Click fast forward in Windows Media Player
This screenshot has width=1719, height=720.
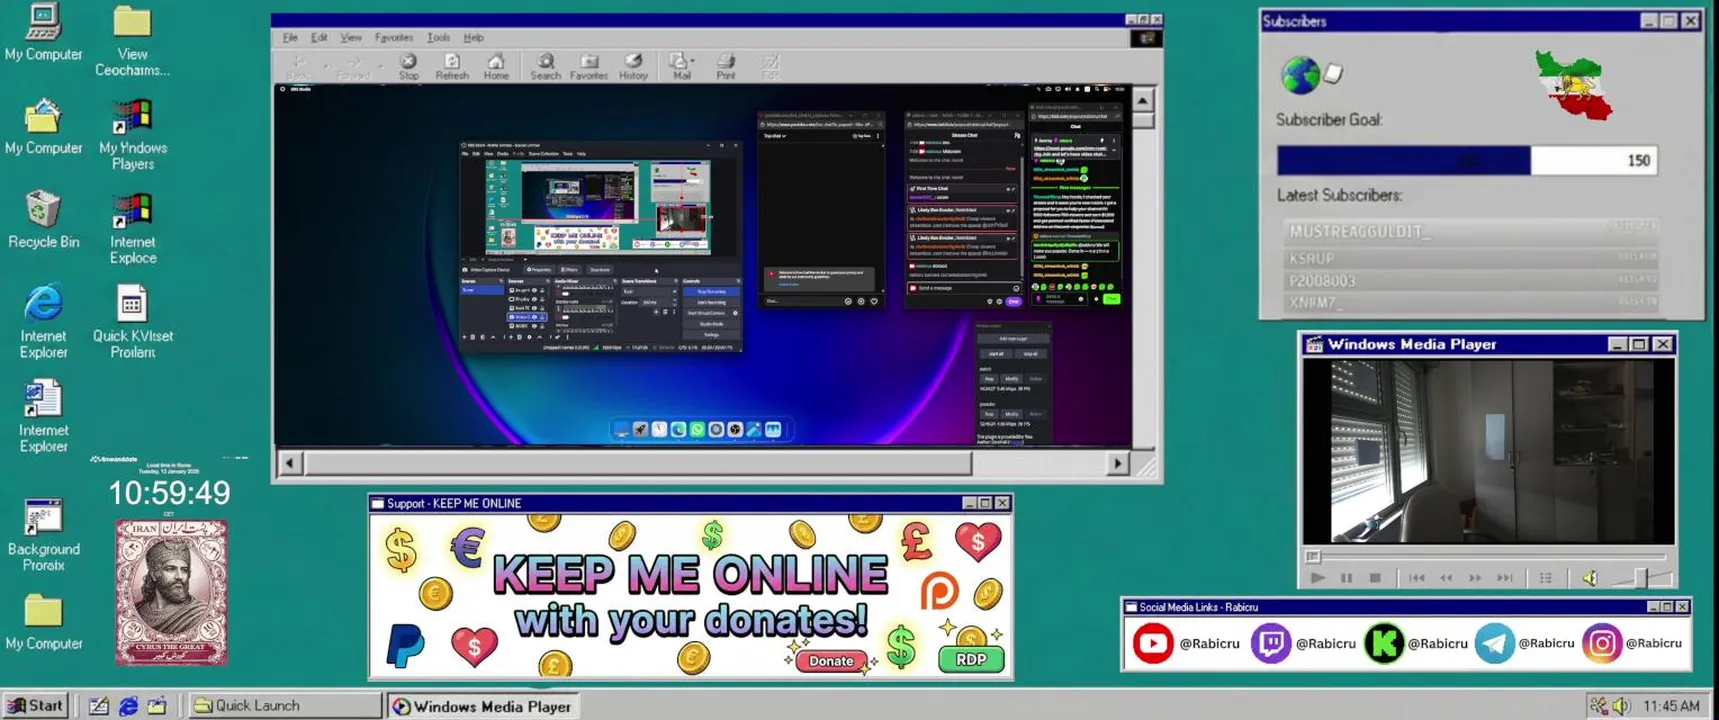click(x=1475, y=578)
